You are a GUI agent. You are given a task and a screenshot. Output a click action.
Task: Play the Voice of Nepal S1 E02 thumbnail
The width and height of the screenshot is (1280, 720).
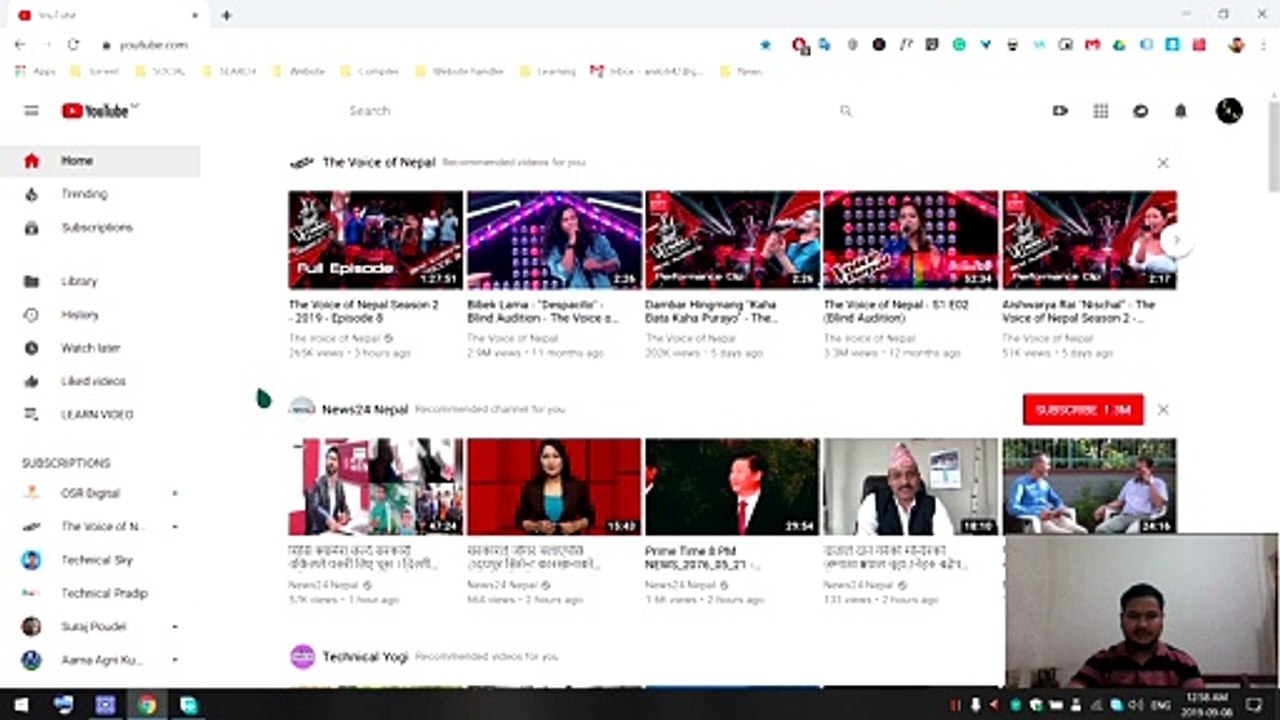[910, 240]
